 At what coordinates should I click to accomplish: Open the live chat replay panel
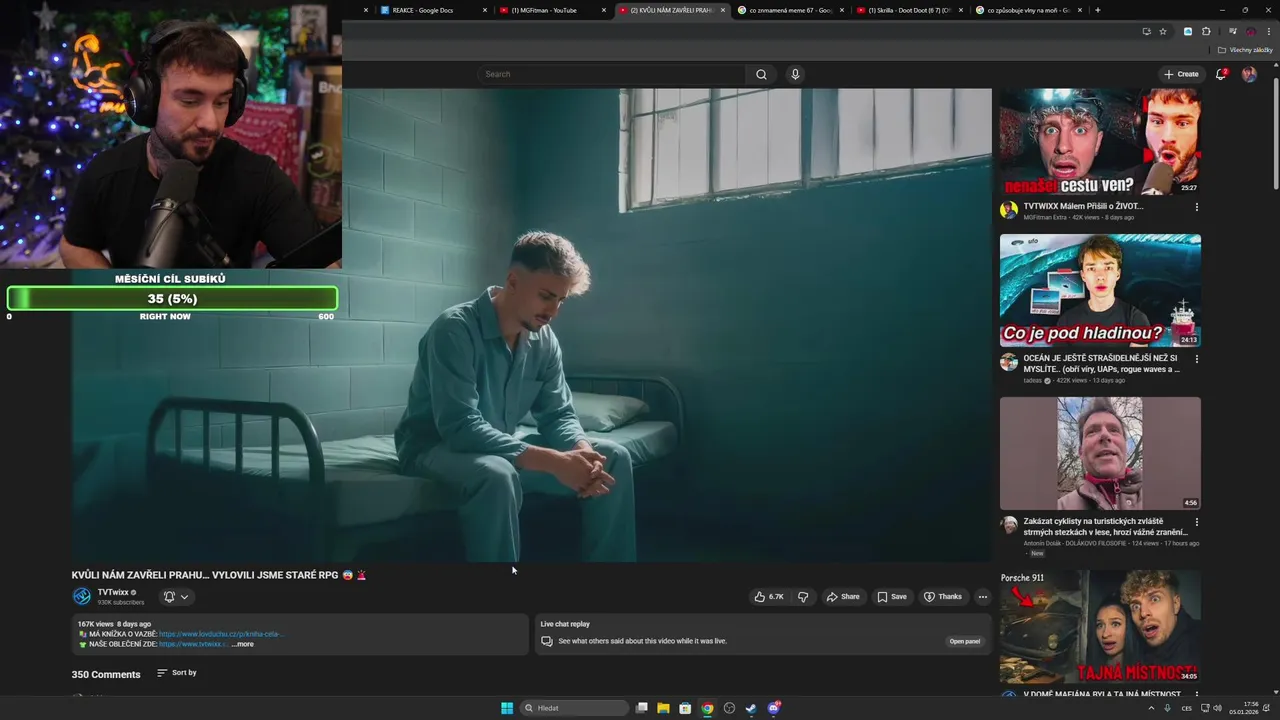click(964, 641)
